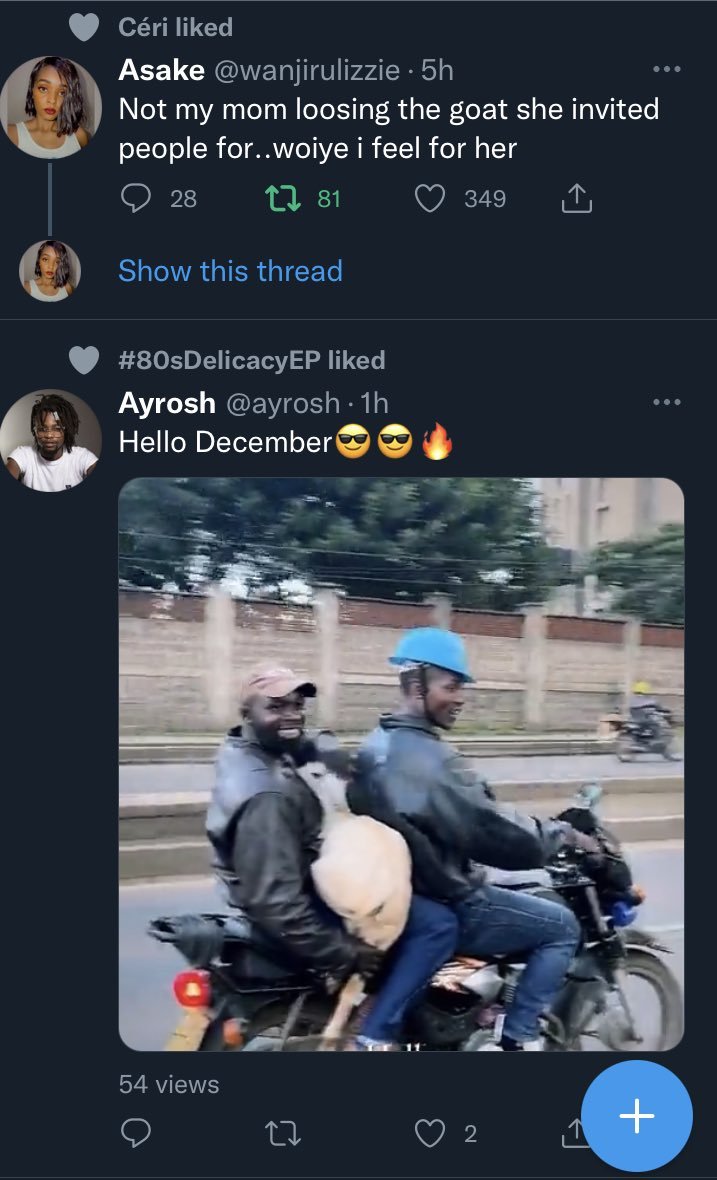This screenshot has height=1180, width=717.
Task: Share Ayrosh's Hello December tweet
Action: (x=575, y=1132)
